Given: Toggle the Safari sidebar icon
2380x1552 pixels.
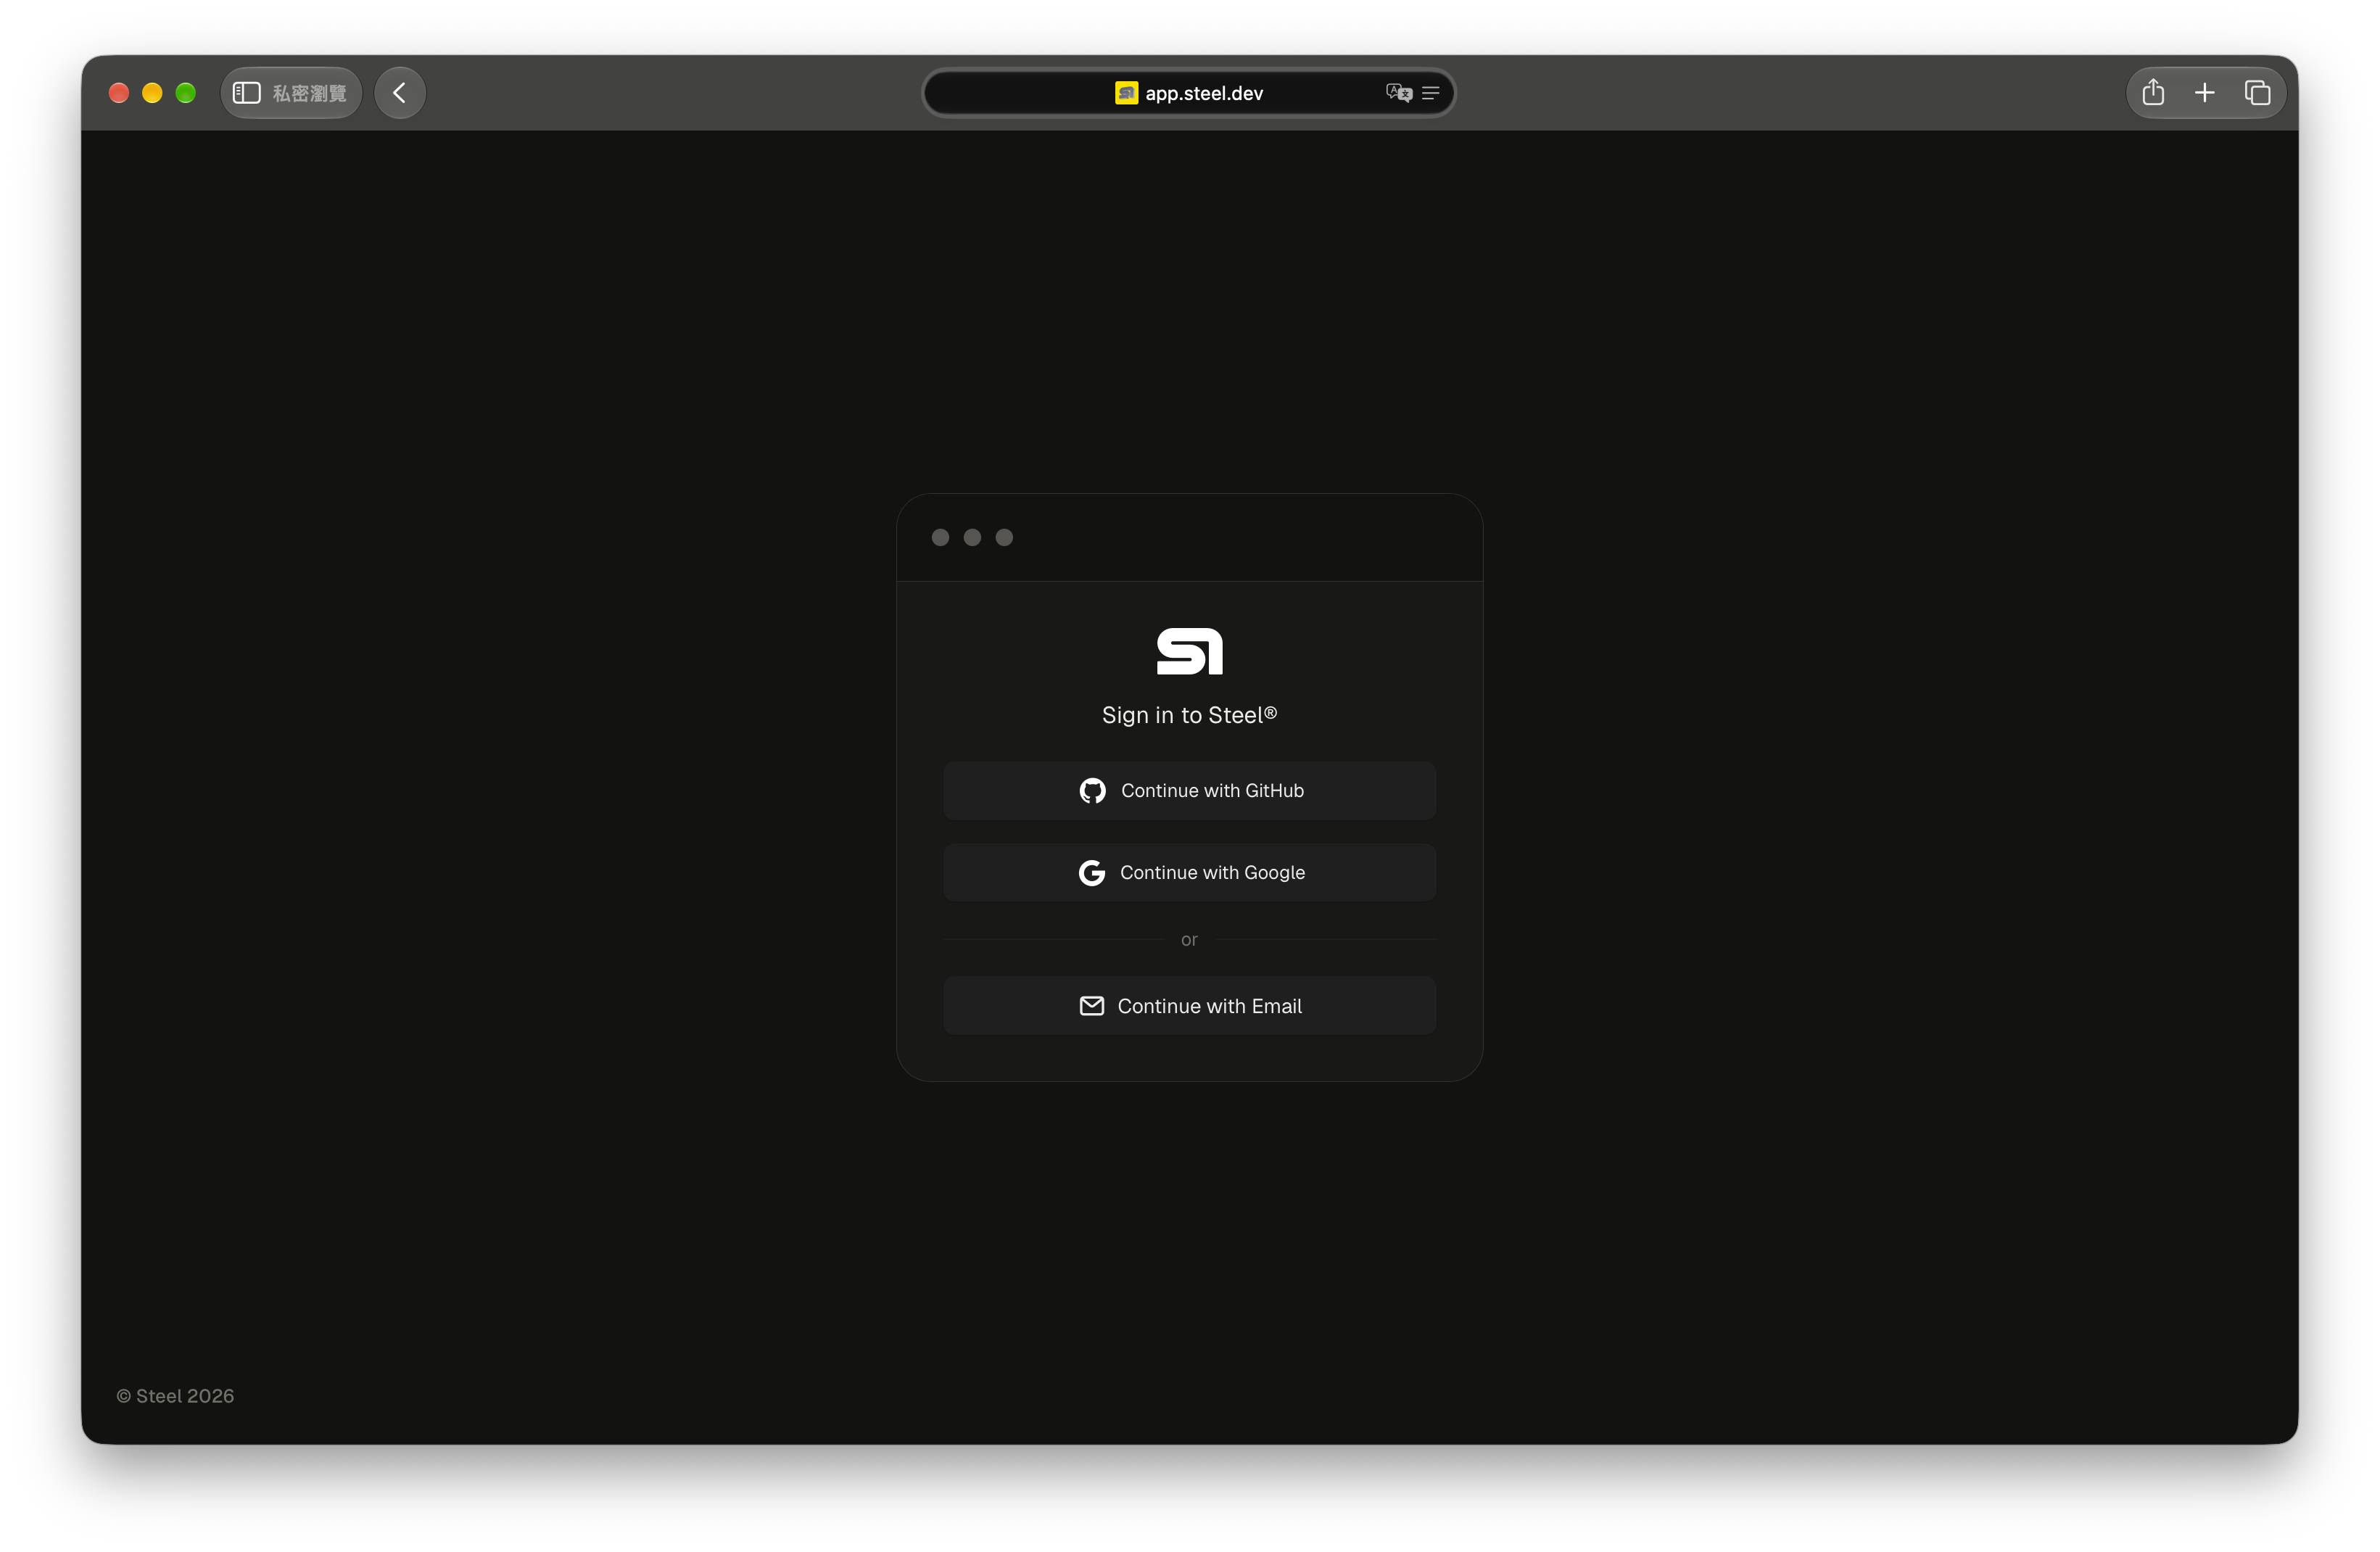Looking at the screenshot, I should 246,93.
